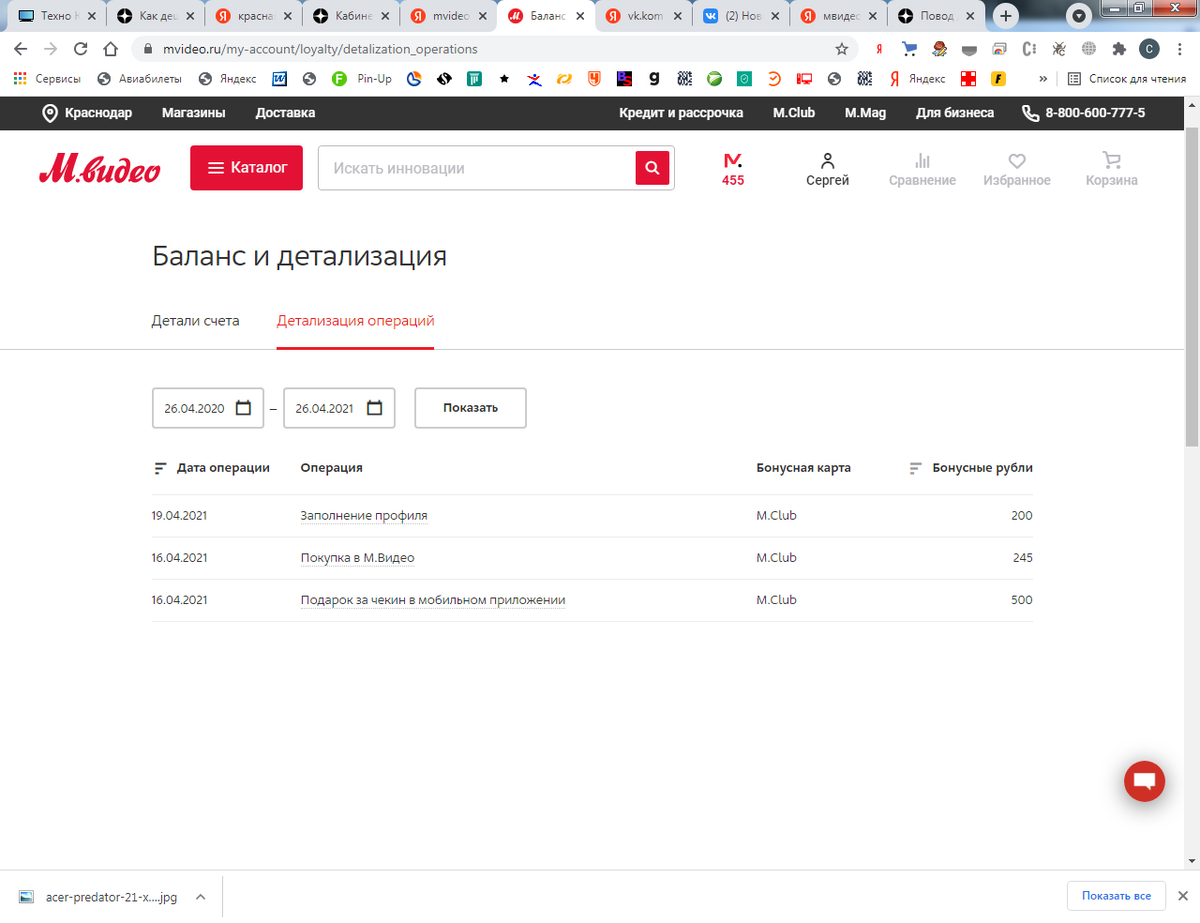Open Список для чтения
Screen dimensions: 1200x923
[1127, 79]
